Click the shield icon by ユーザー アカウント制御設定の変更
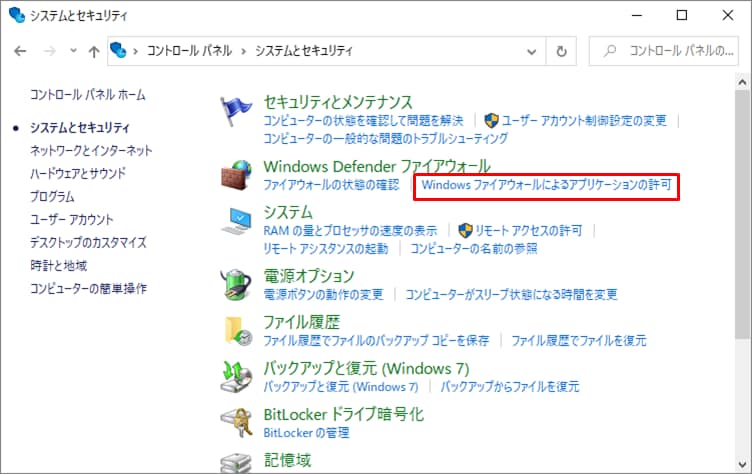752x474 pixels. point(491,120)
